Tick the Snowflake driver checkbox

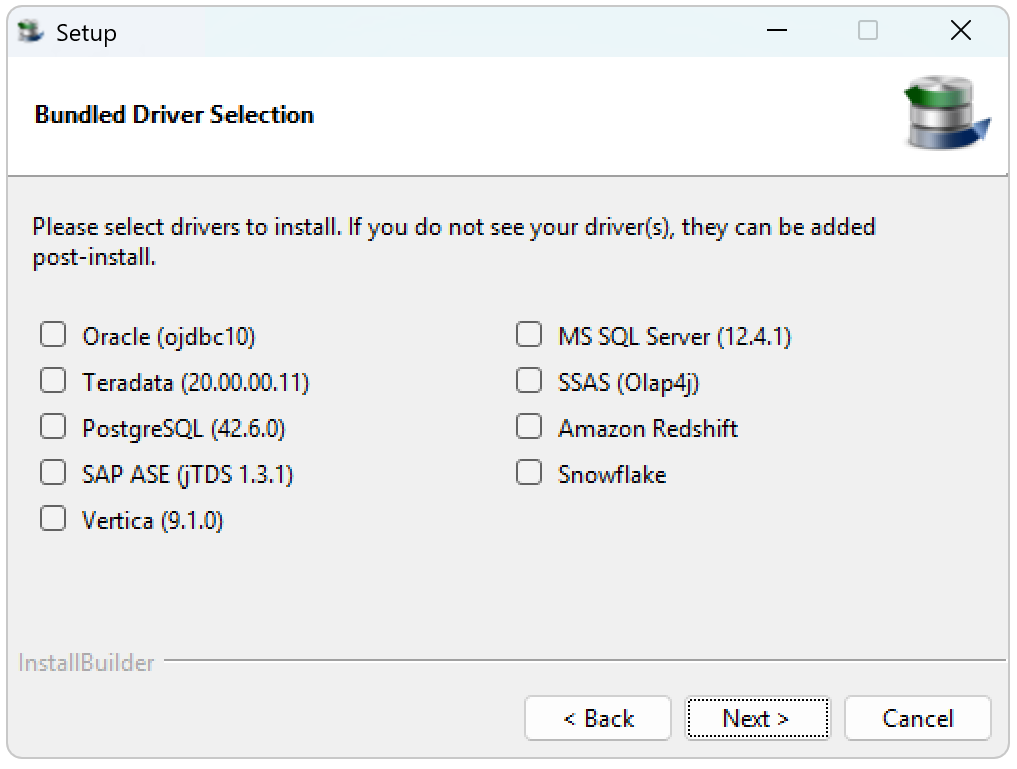coord(529,473)
